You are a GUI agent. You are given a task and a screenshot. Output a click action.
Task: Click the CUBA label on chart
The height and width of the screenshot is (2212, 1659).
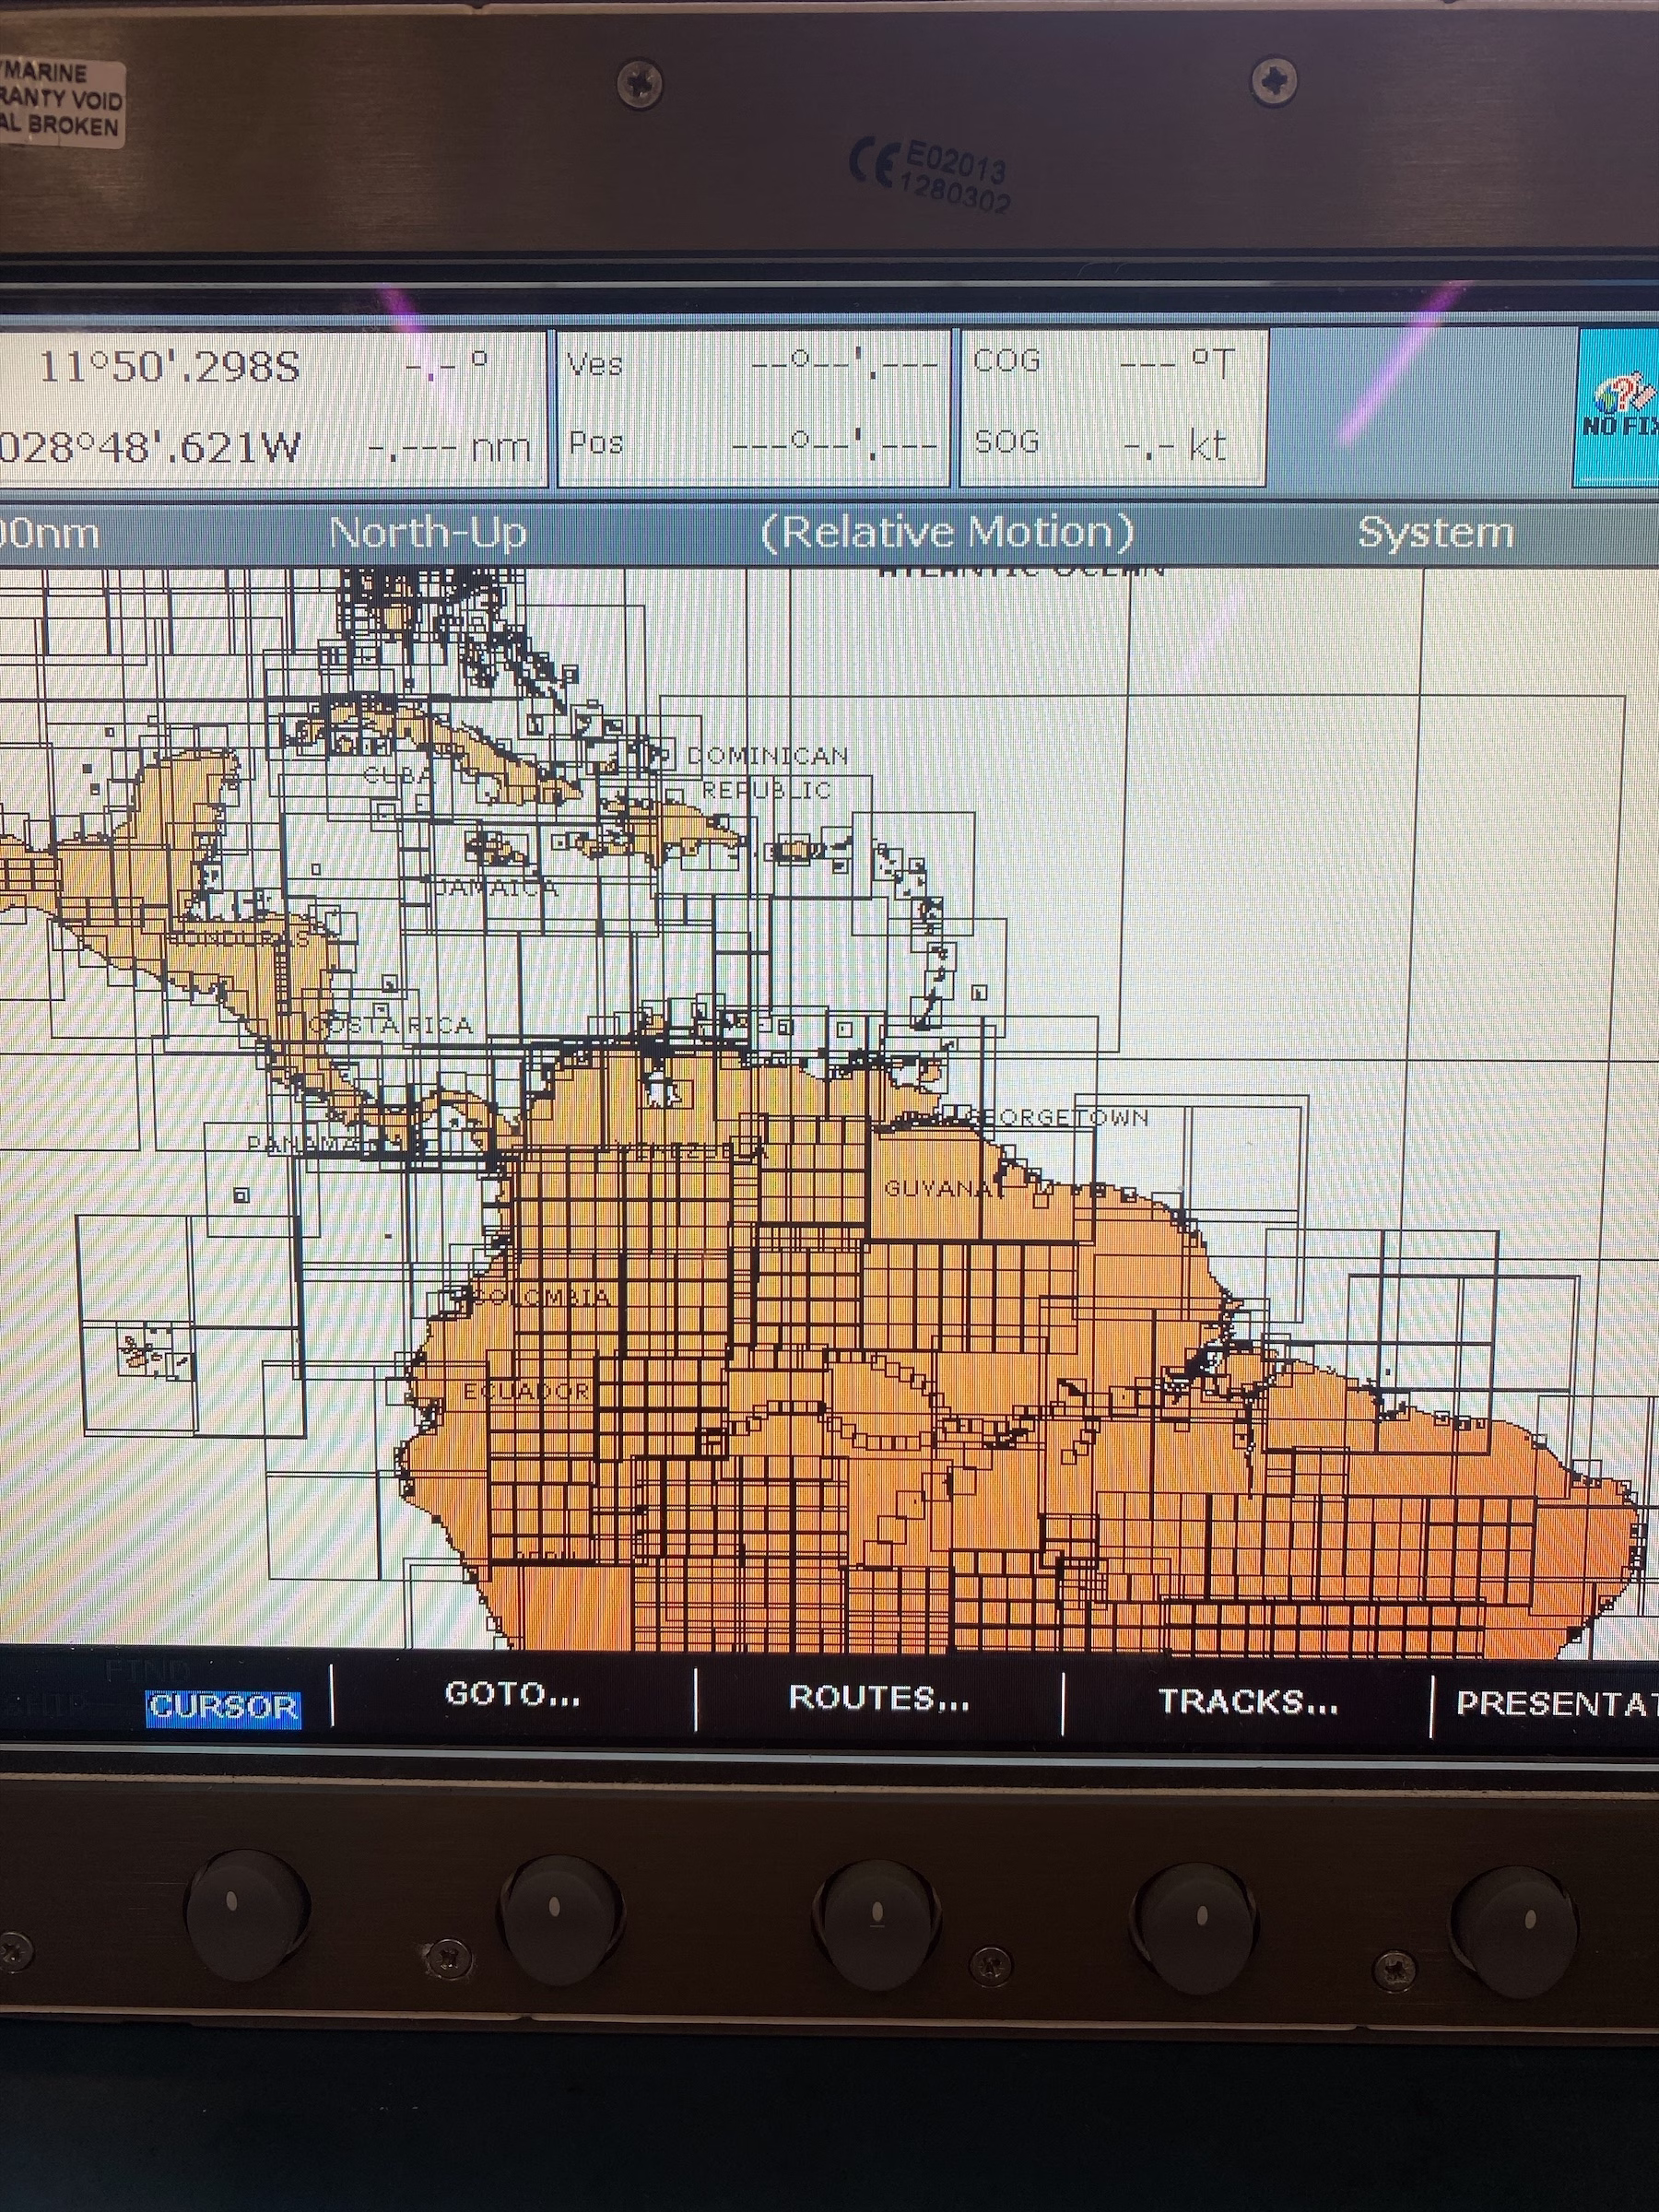click(x=397, y=775)
